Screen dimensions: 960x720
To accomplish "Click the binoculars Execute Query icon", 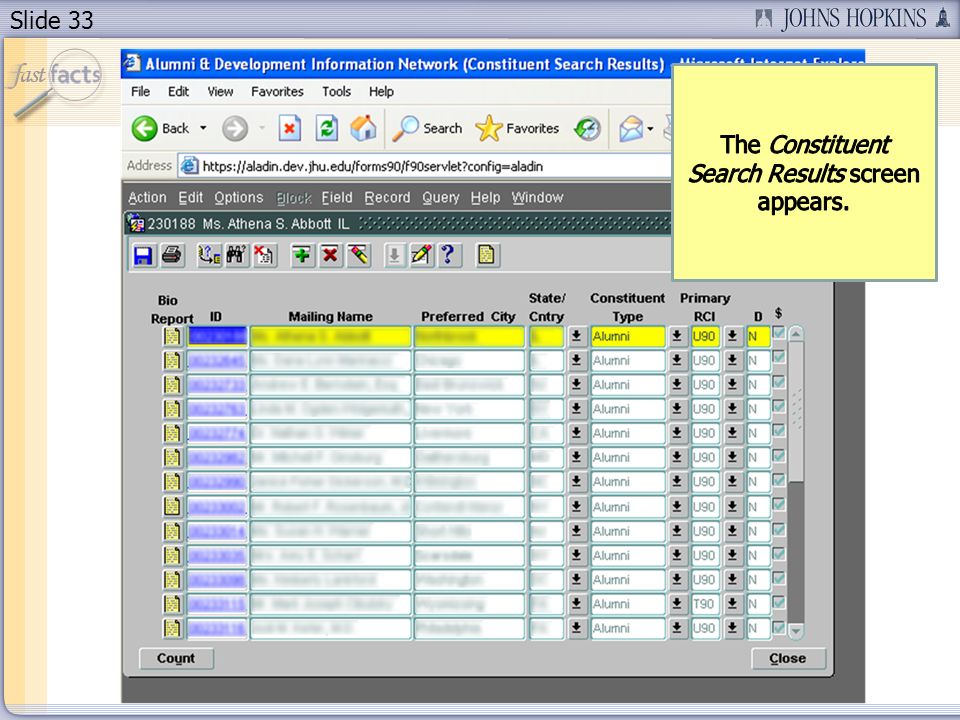I will pyautogui.click(x=236, y=255).
